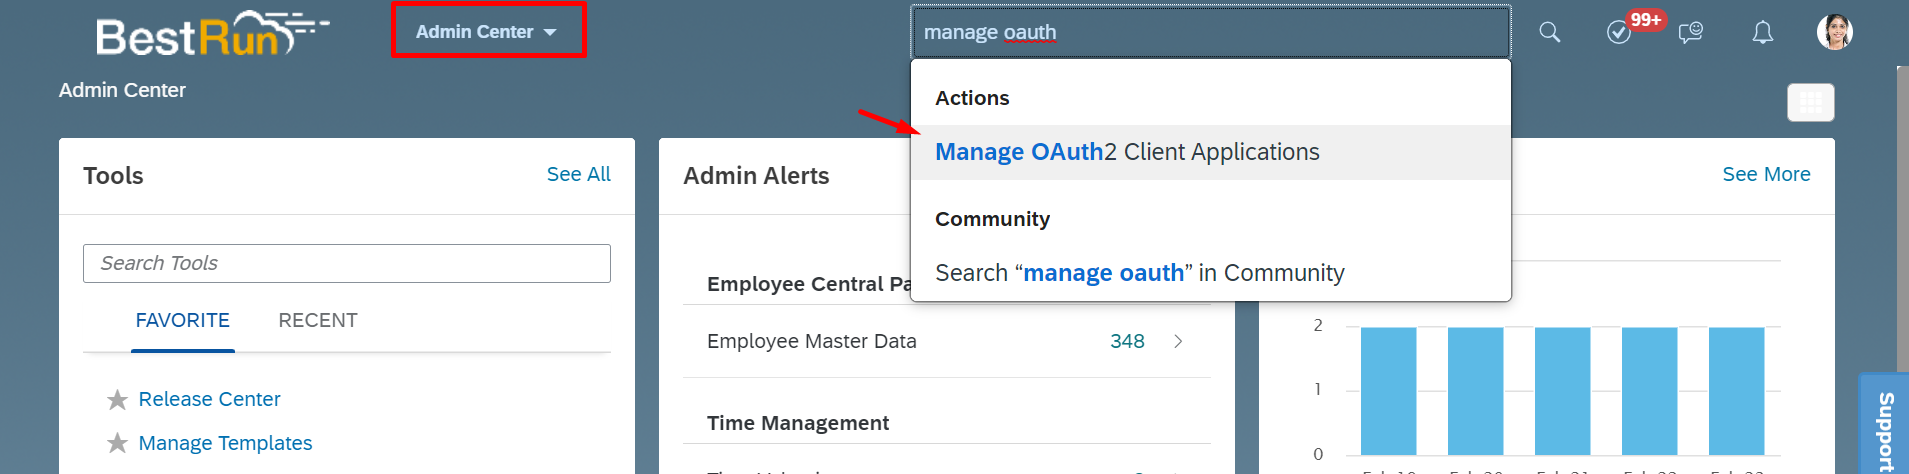This screenshot has height=474, width=1909.
Task: Open the user profile avatar
Action: point(1835,32)
